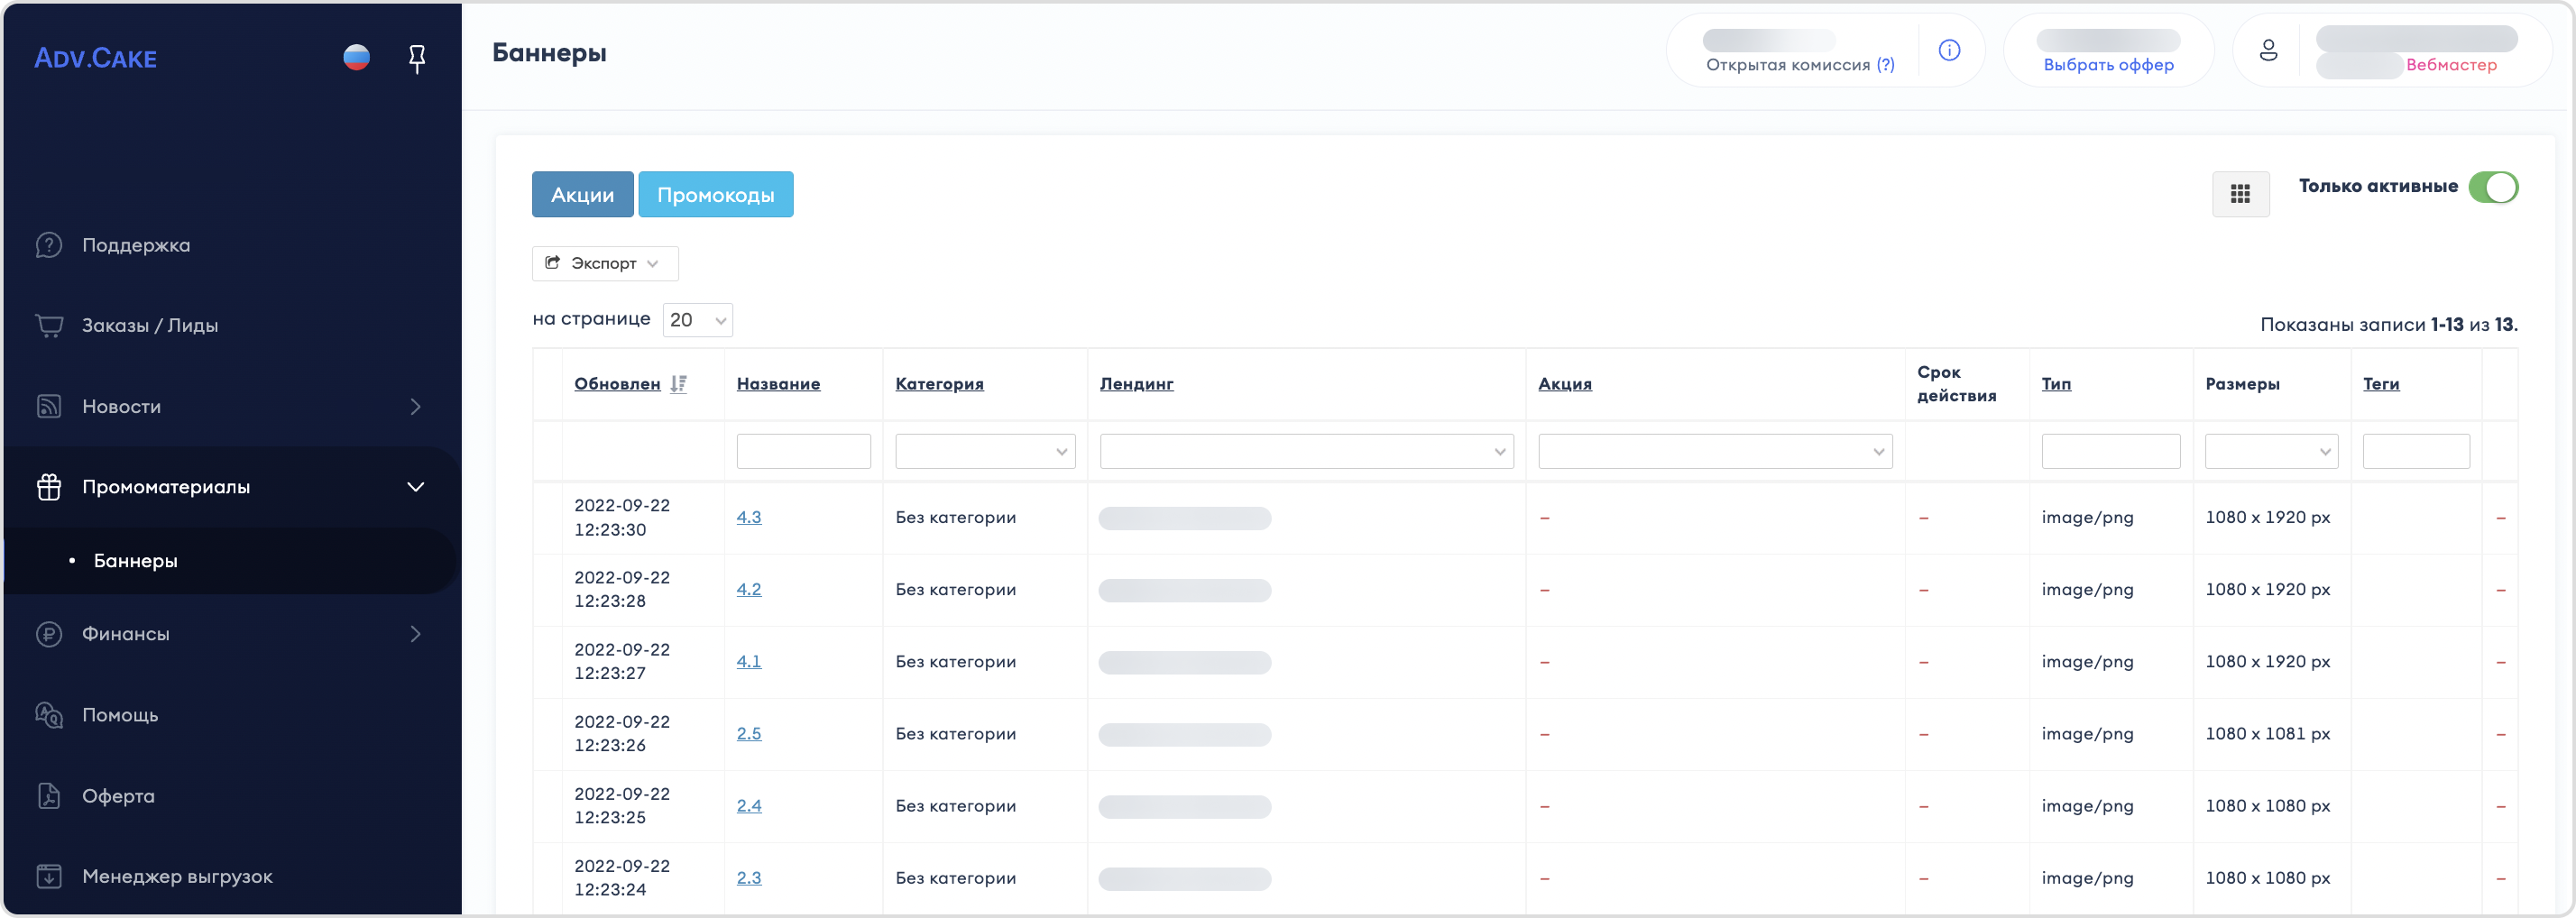The image size is (2576, 918).
Task: Select Баннеры submenu item
Action: [x=135, y=561]
